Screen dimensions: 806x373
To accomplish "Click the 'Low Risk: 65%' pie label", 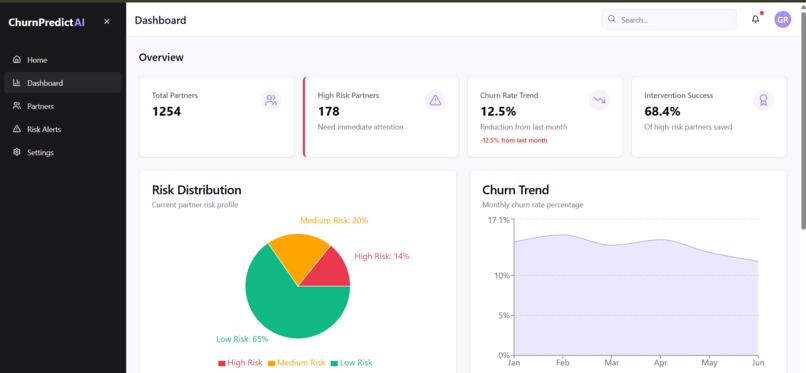I will pyautogui.click(x=242, y=339).
